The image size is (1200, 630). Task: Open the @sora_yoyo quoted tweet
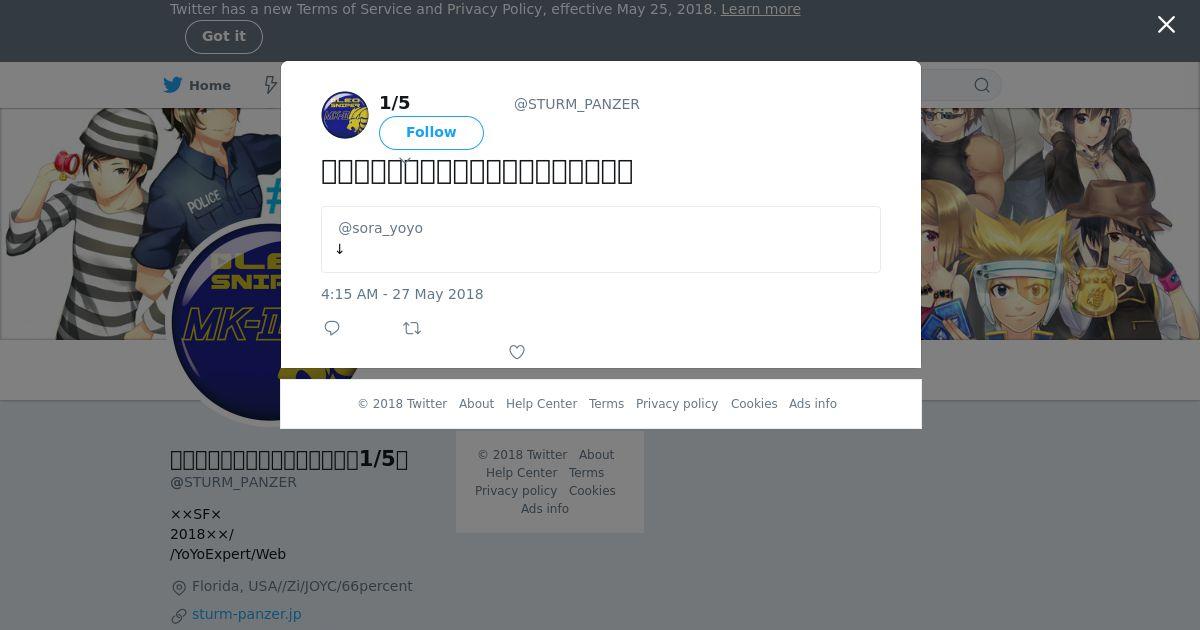point(601,239)
